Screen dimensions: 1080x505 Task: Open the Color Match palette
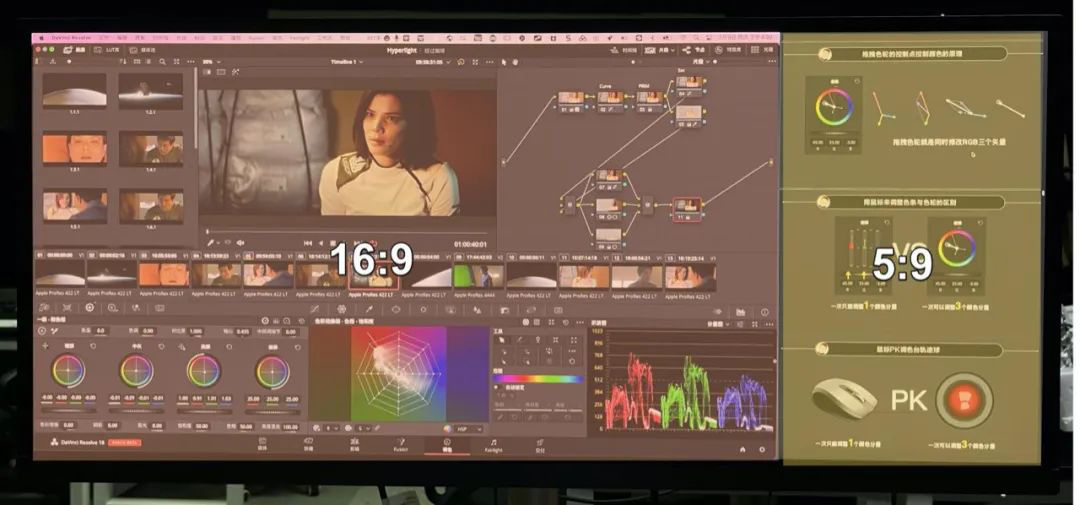point(67,308)
